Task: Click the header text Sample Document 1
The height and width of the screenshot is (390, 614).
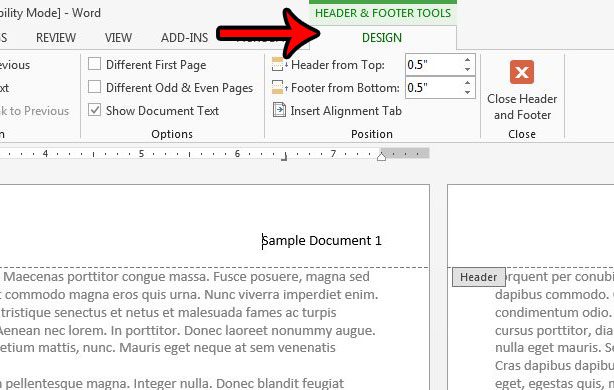Action: (321, 240)
